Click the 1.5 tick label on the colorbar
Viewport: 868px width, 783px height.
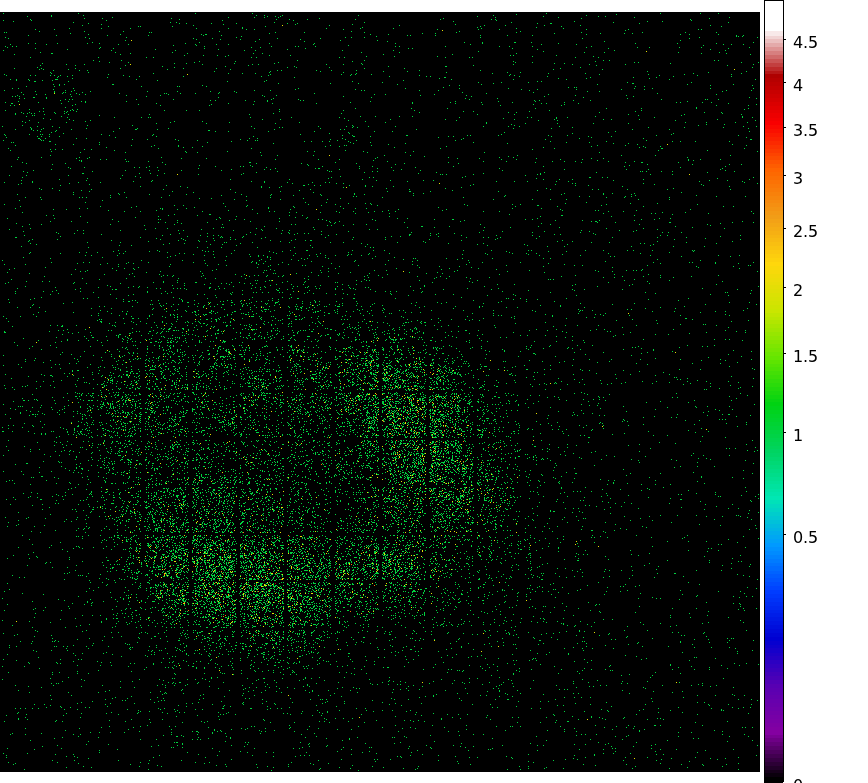point(805,356)
